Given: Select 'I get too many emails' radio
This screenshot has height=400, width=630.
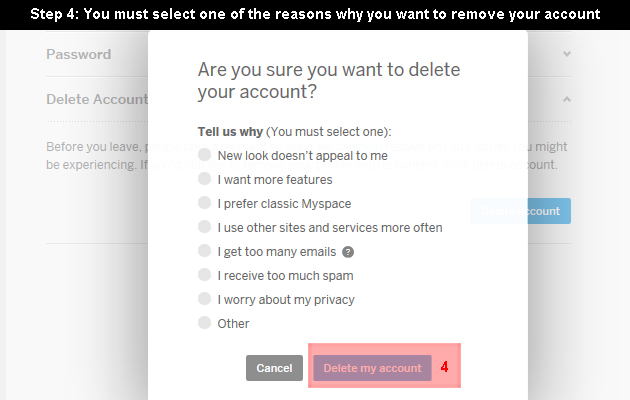Looking at the screenshot, I should (205, 251).
